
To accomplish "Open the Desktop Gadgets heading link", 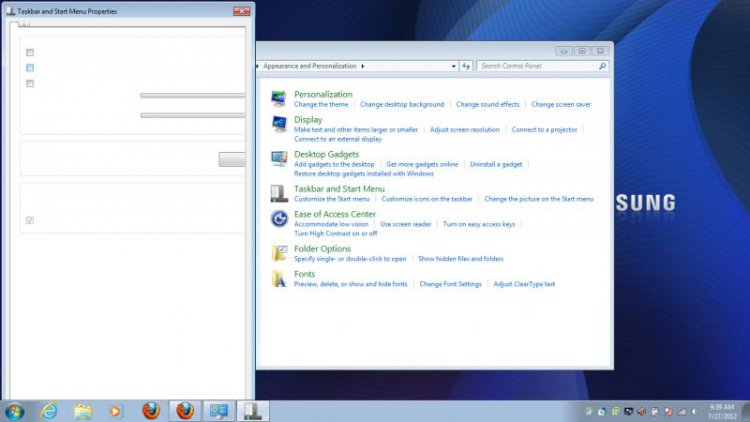I will point(326,154).
